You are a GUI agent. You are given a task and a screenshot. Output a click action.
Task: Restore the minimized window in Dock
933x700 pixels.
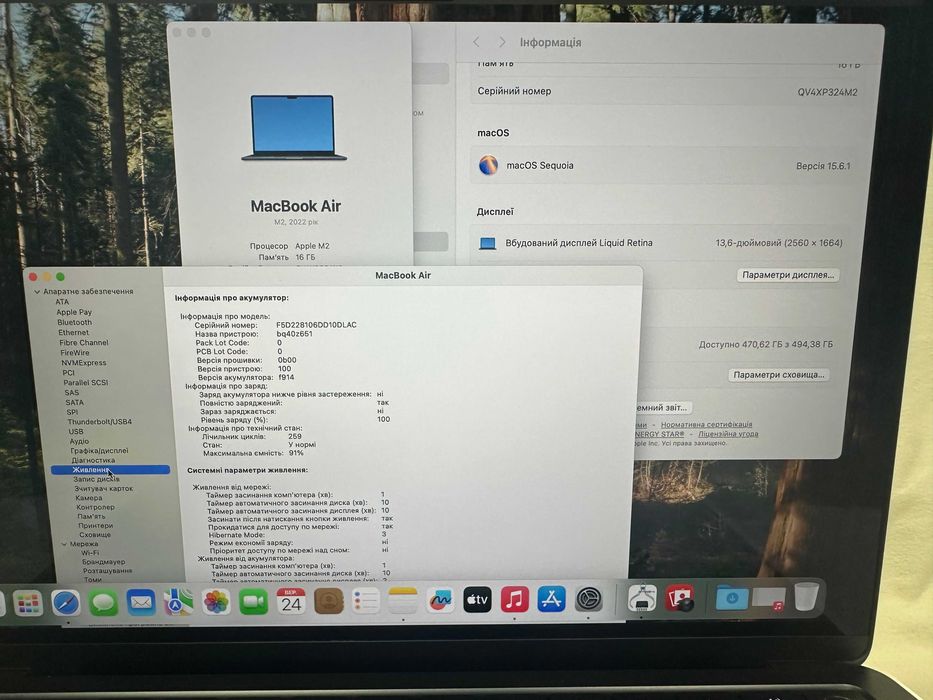pos(769,598)
